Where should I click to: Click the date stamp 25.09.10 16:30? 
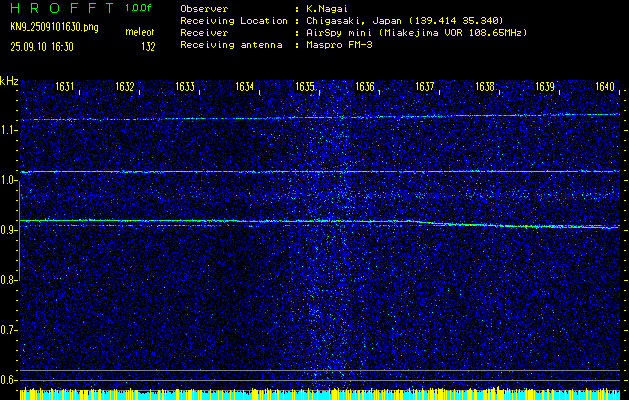point(42,47)
